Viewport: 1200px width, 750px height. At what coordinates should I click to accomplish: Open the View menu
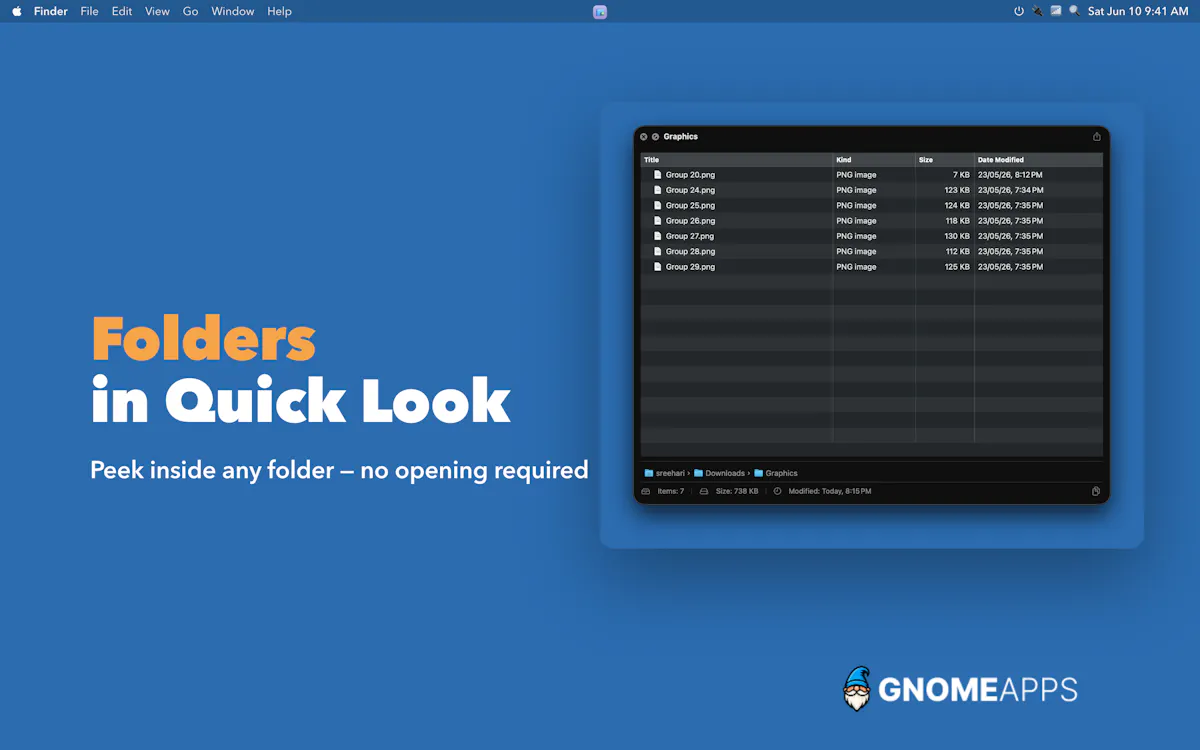[157, 11]
